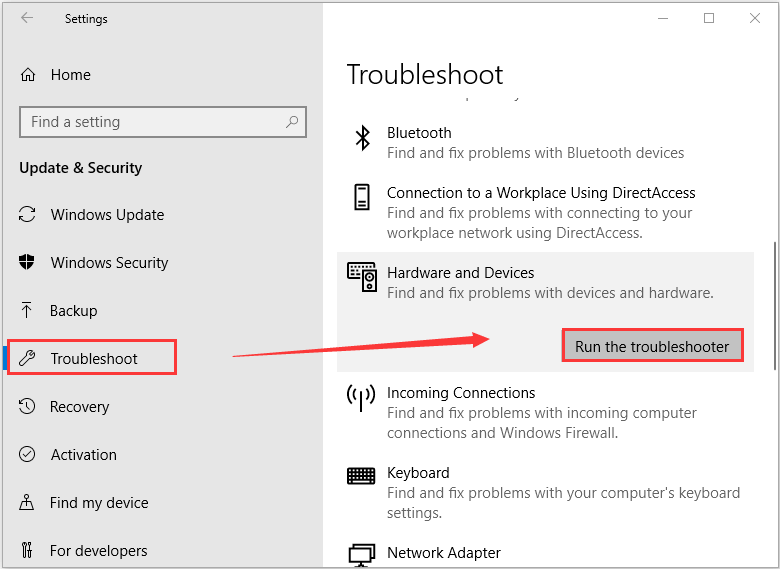The image size is (780, 569).
Task: Click the Backup upload arrow icon
Action: point(28,311)
